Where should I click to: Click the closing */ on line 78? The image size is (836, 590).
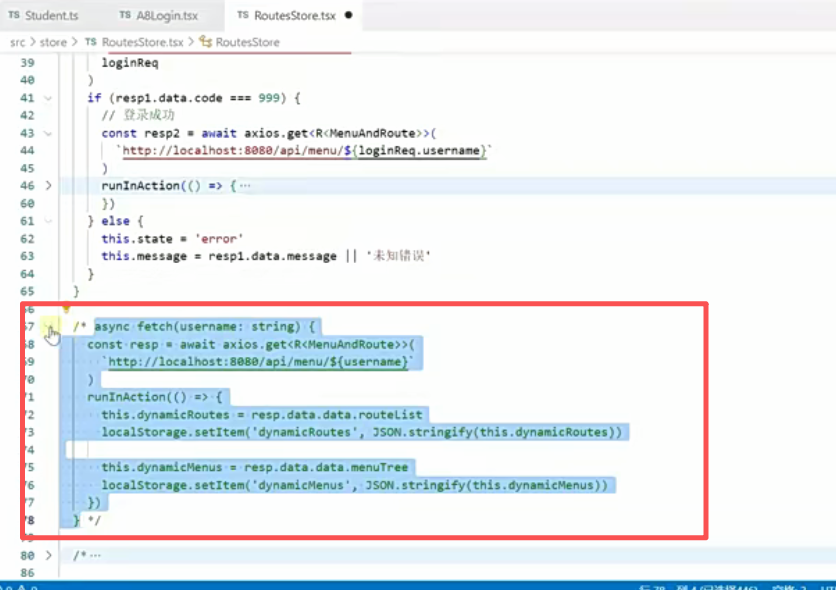point(94,520)
